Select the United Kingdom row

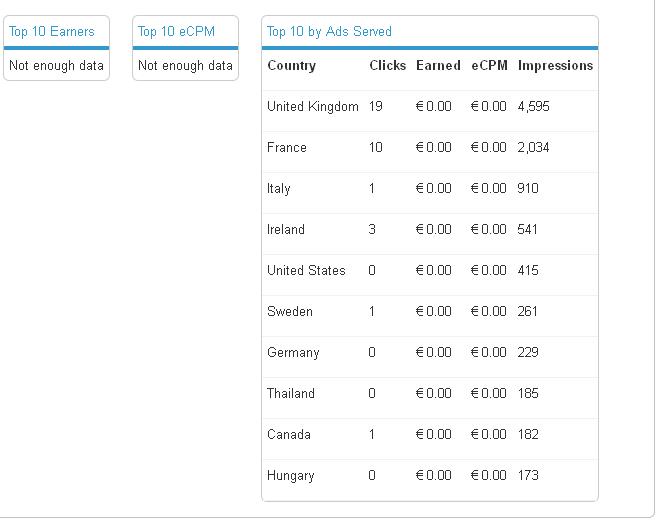pos(312,106)
